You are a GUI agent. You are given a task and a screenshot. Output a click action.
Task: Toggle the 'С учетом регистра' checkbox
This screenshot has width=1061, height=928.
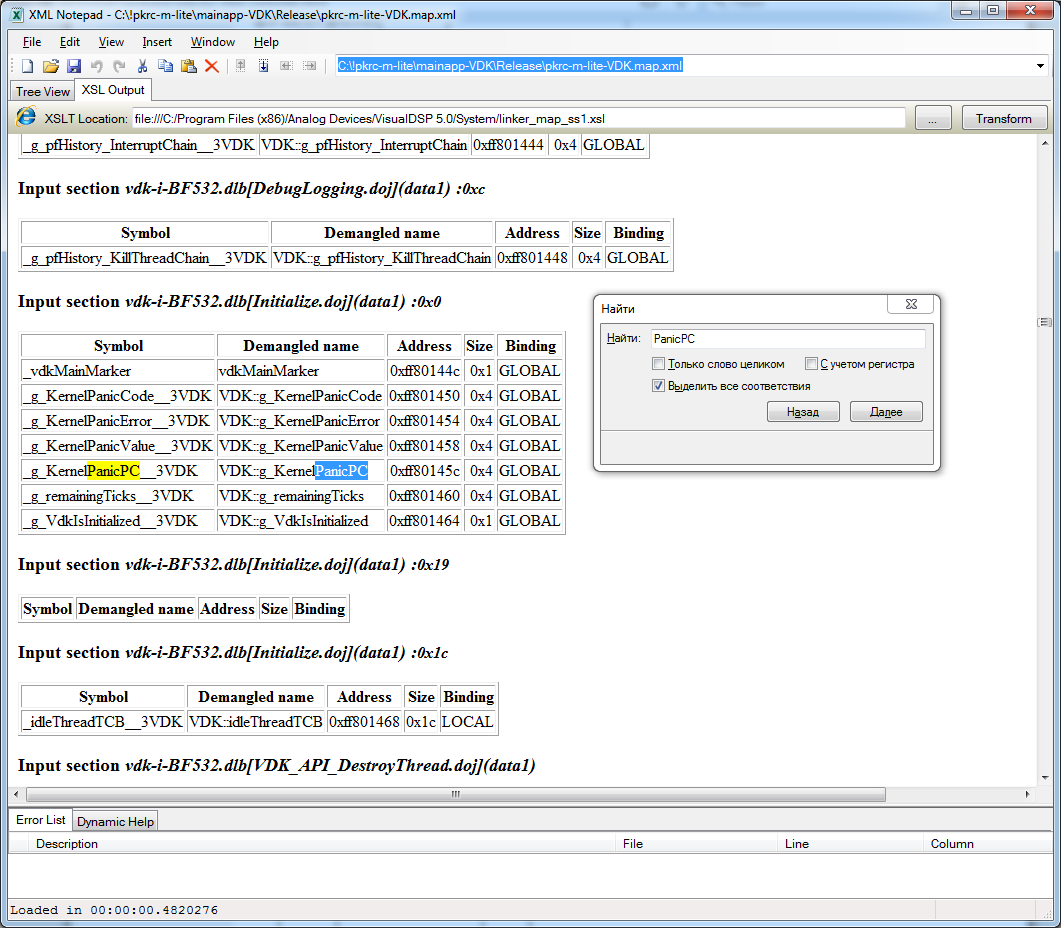pyautogui.click(x=812, y=364)
